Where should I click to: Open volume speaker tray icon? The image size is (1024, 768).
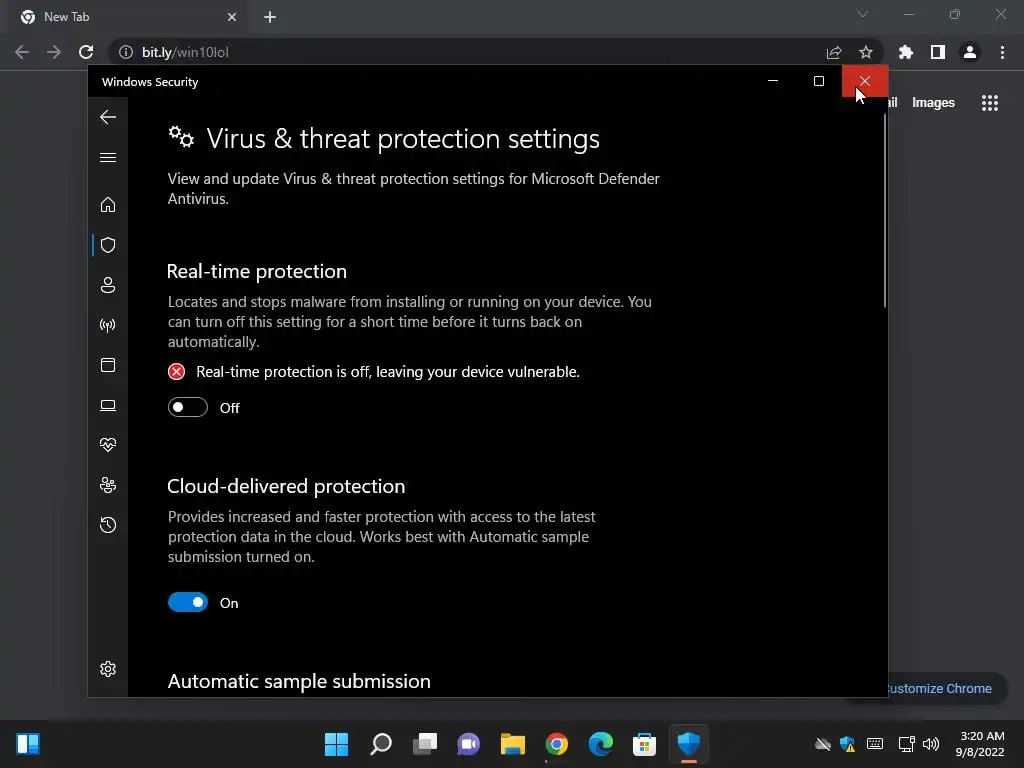(x=931, y=744)
